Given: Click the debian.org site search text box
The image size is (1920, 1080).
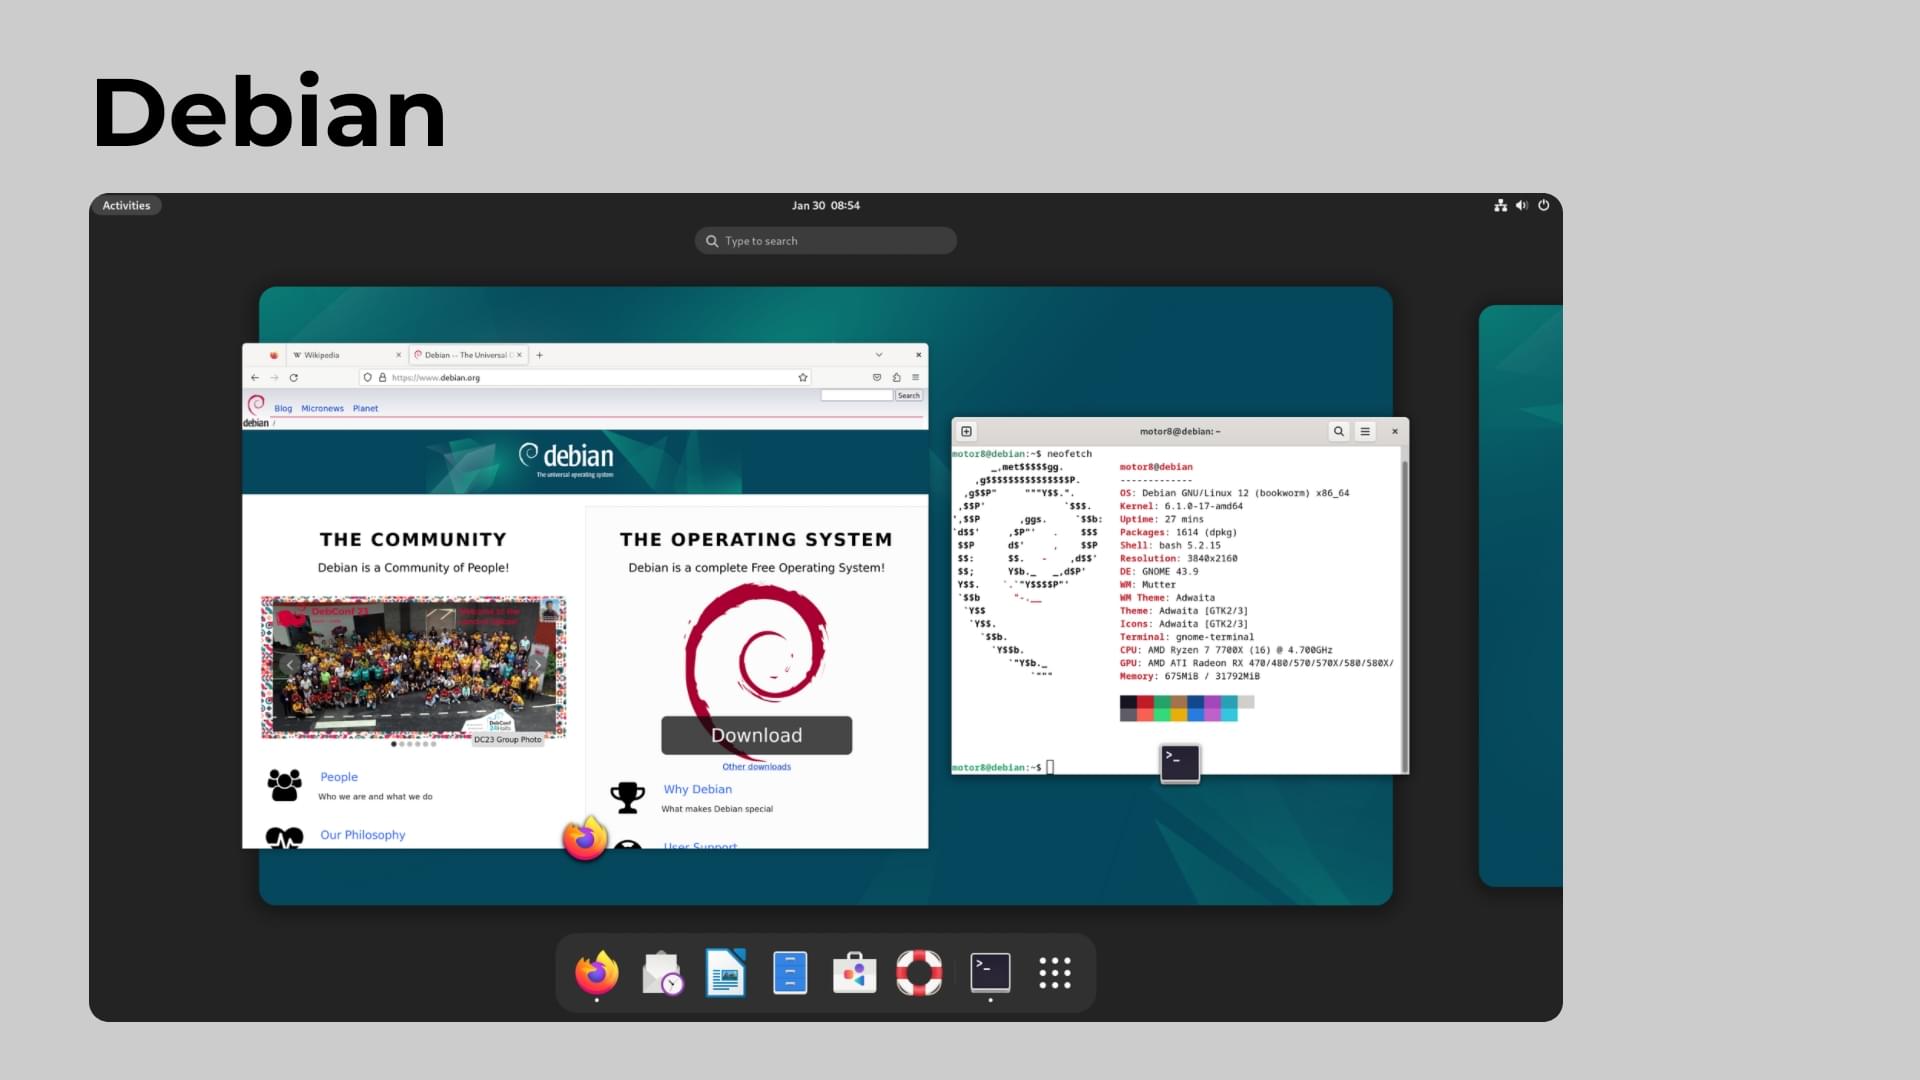Looking at the screenshot, I should coord(856,396).
